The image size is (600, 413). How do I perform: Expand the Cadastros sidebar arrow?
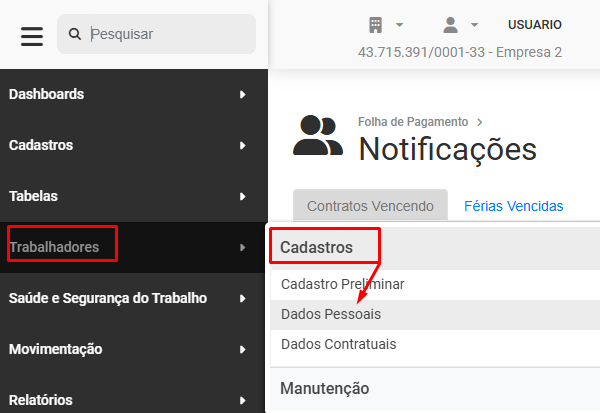(242, 145)
